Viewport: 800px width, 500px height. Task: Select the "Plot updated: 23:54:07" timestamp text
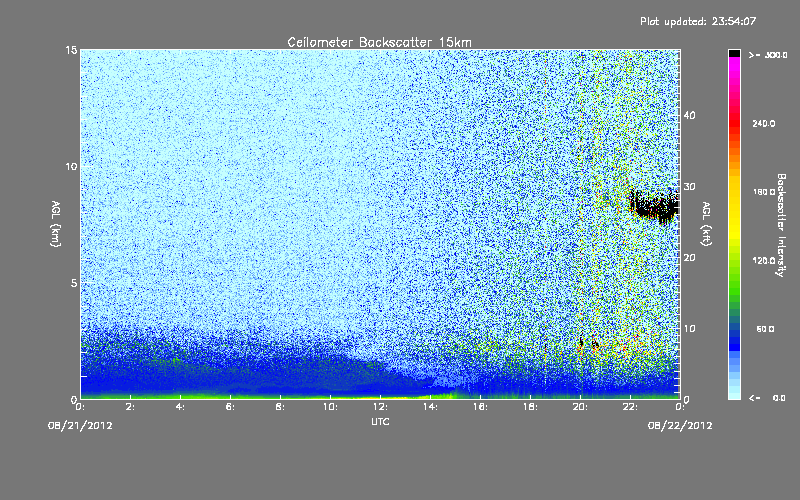(x=698, y=21)
